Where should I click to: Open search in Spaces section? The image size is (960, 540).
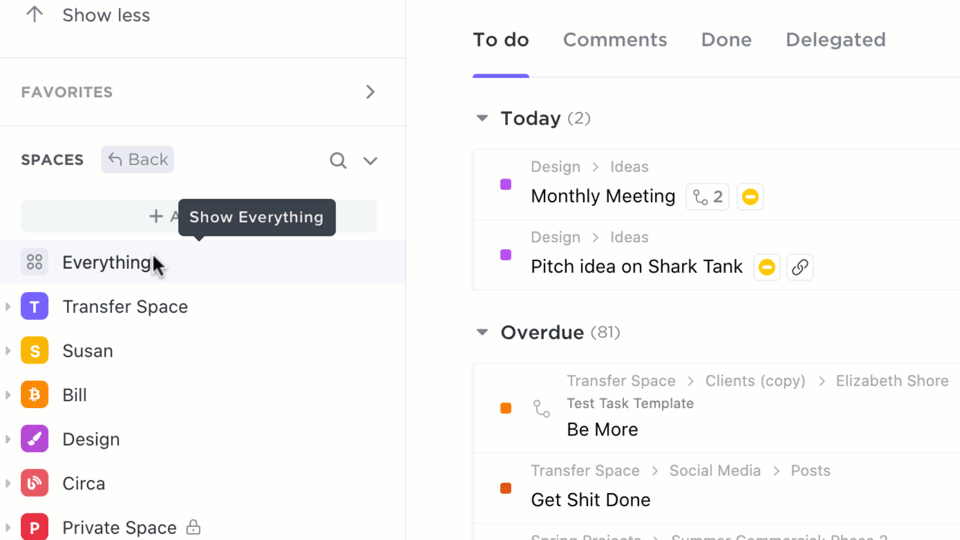pyautogui.click(x=338, y=161)
